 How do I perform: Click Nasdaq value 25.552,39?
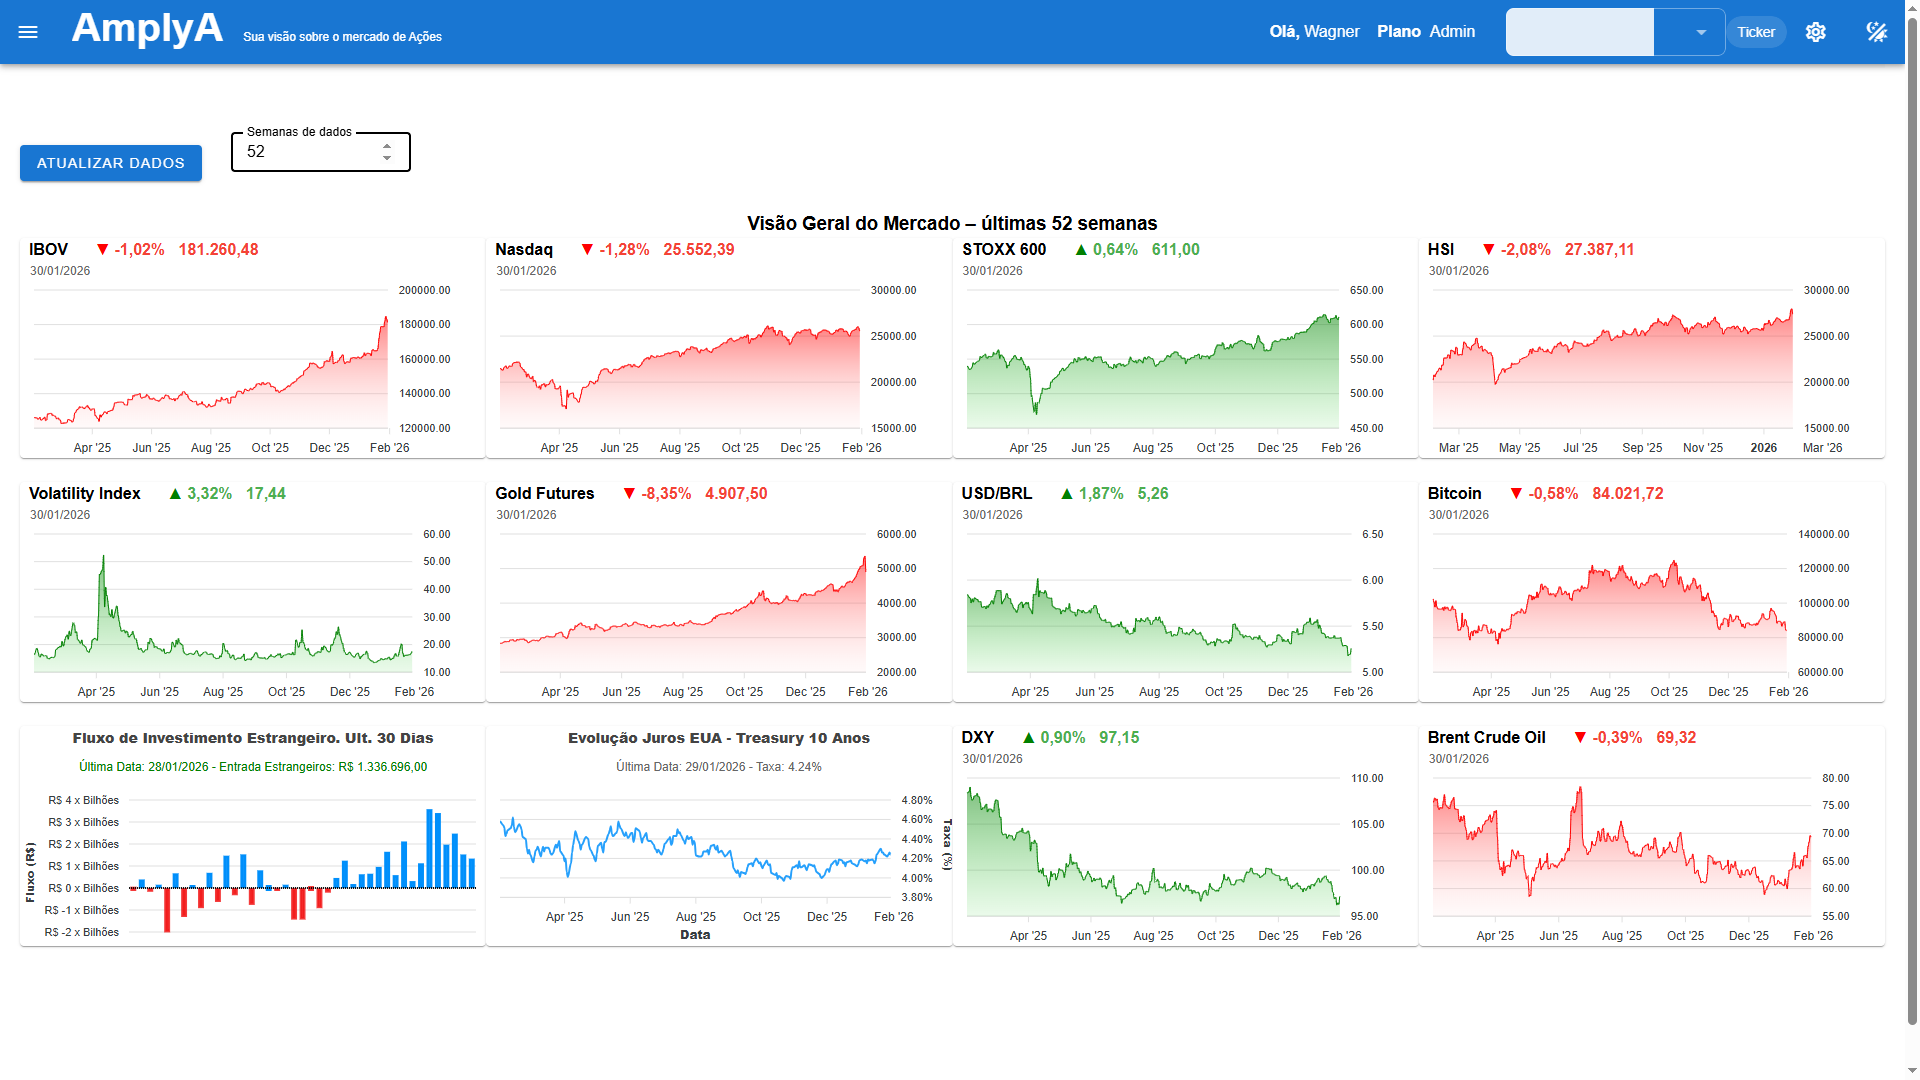[x=699, y=250]
